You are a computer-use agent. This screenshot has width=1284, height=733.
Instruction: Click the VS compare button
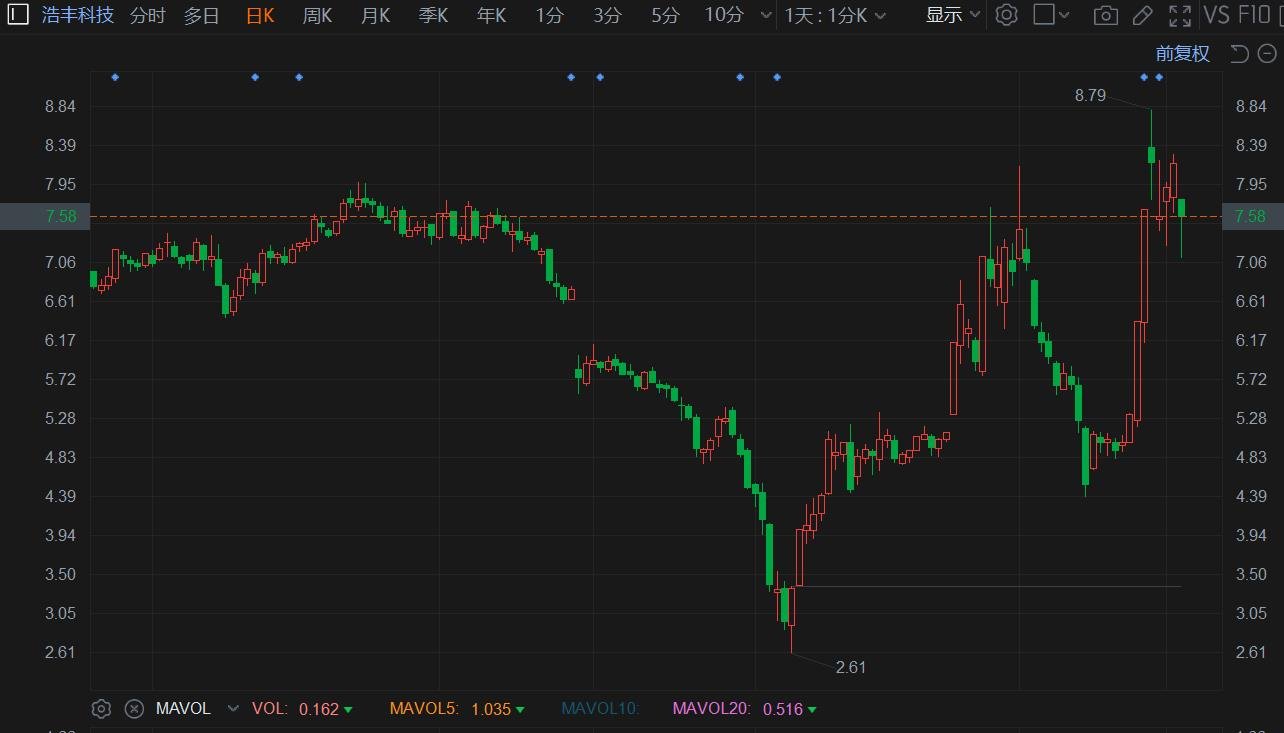1216,15
